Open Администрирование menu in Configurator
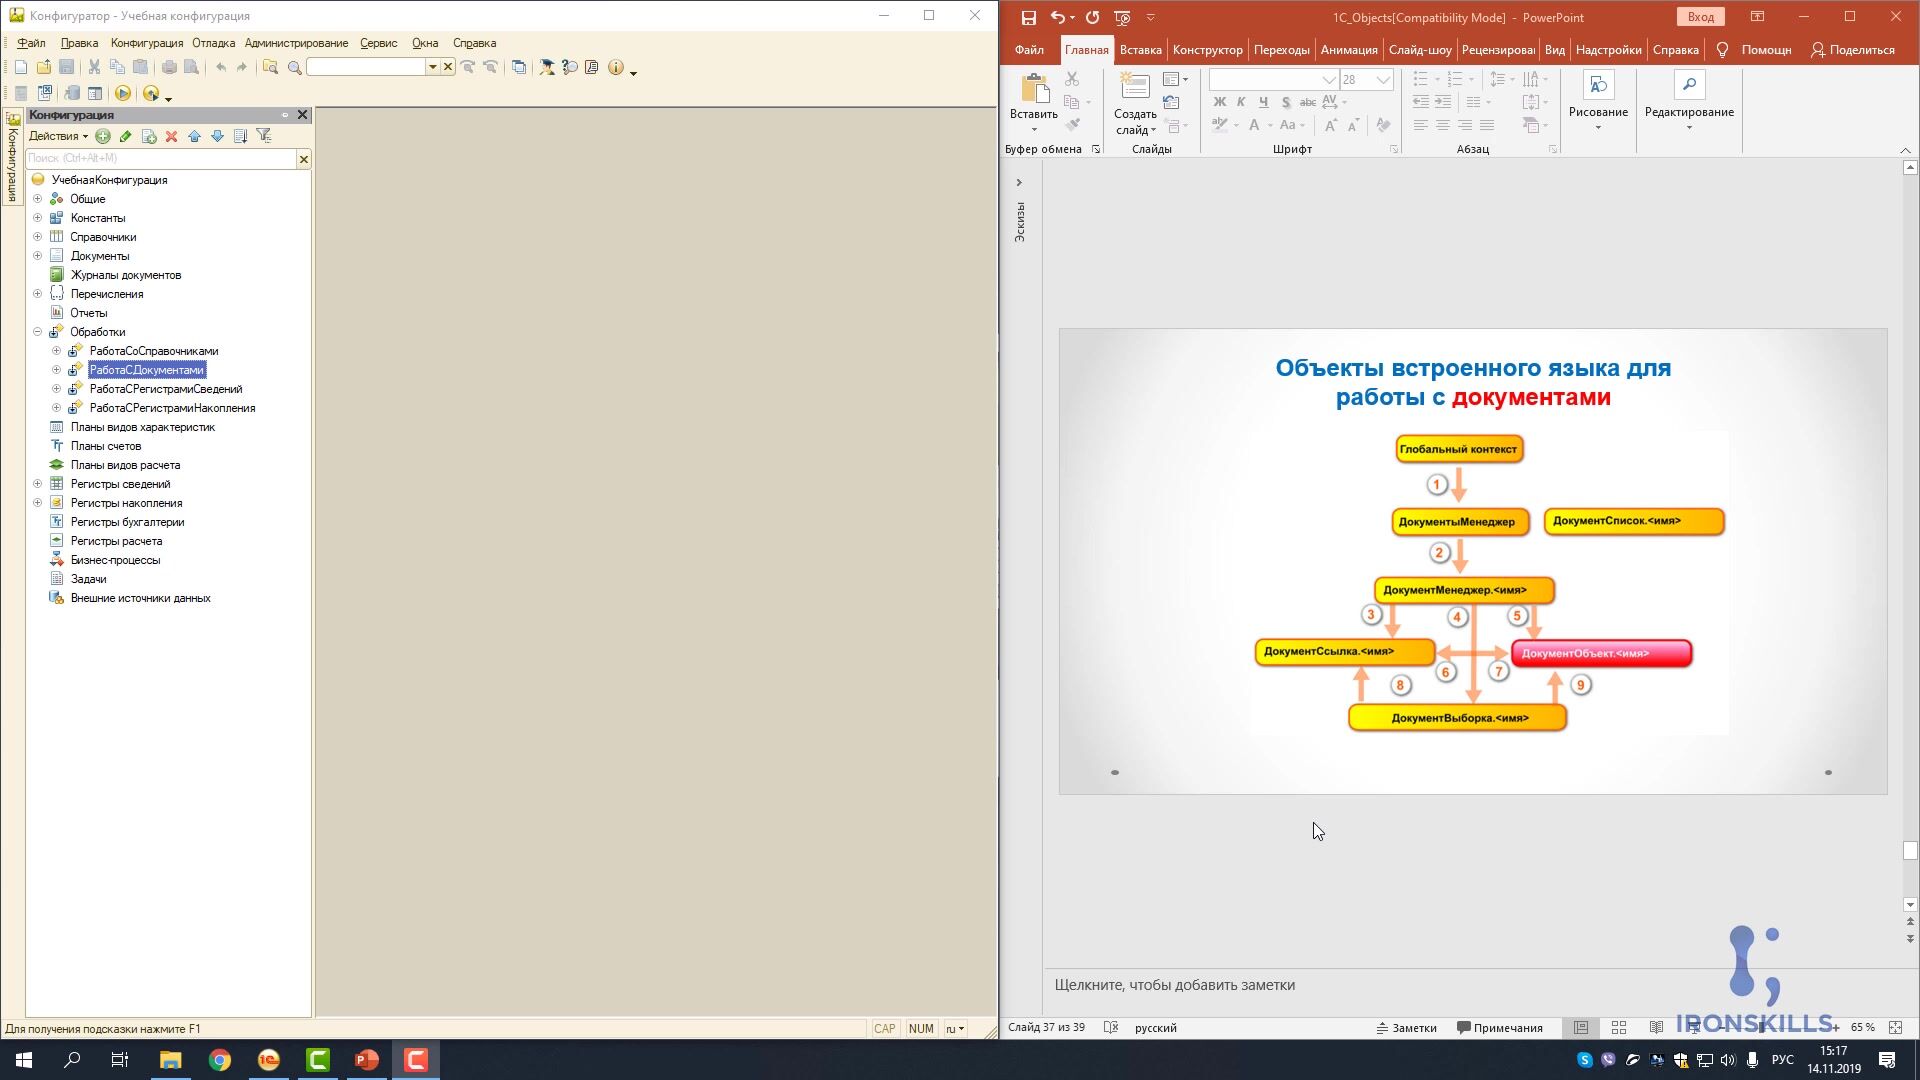1920x1080 pixels. [296, 43]
